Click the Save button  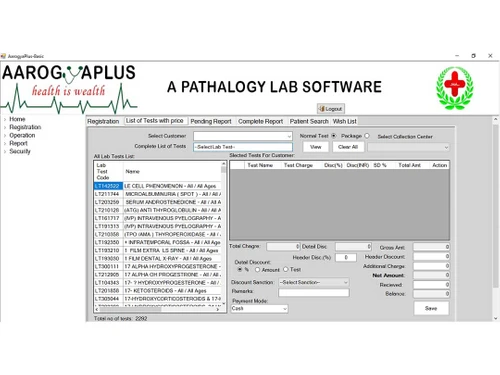pyautogui.click(x=431, y=308)
